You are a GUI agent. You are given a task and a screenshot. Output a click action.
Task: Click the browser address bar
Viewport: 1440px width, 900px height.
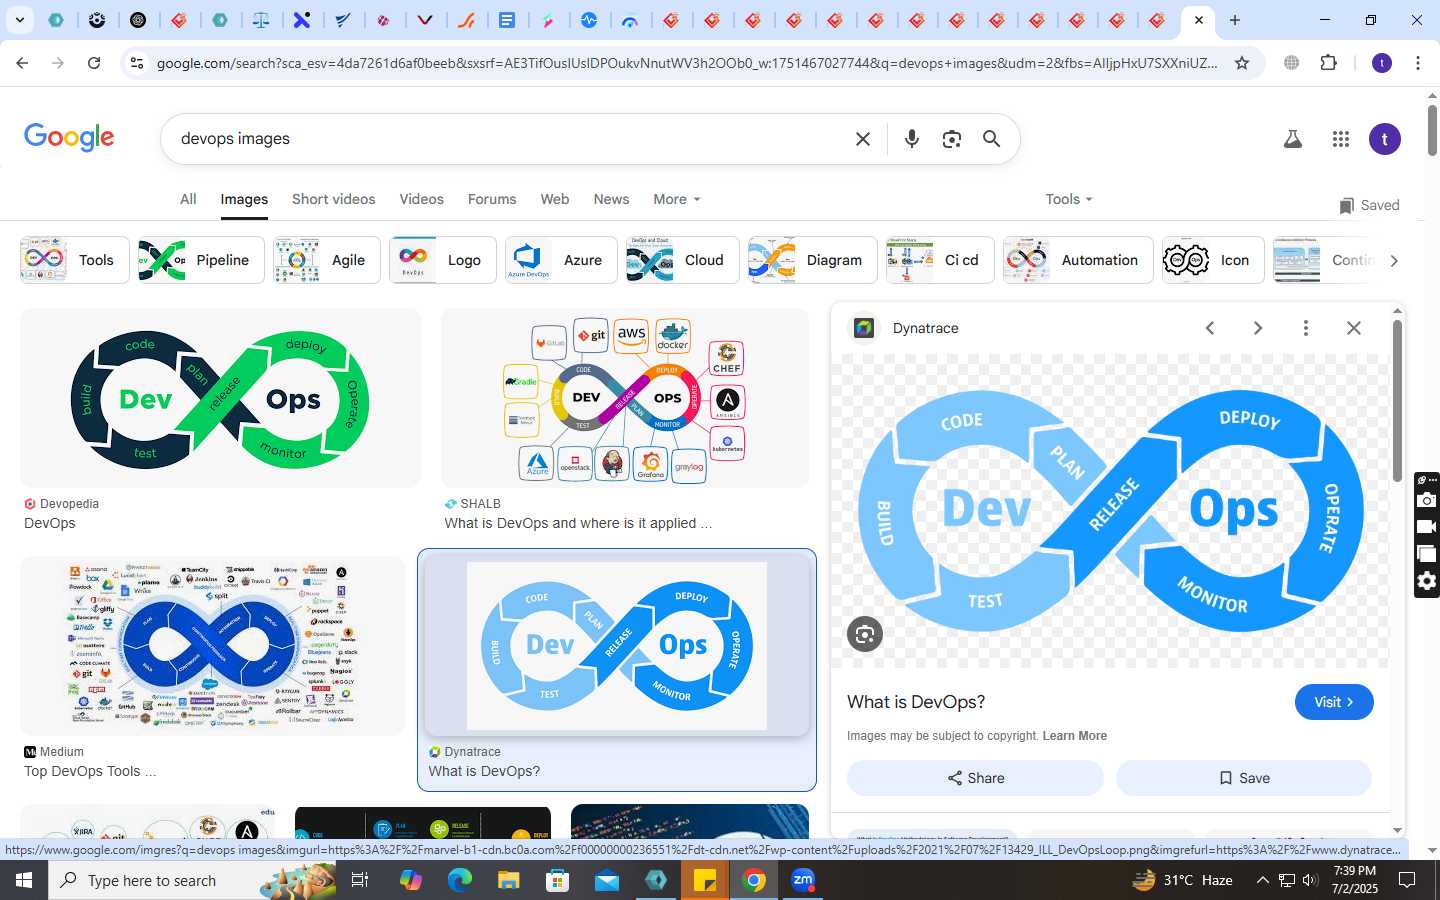687,63
